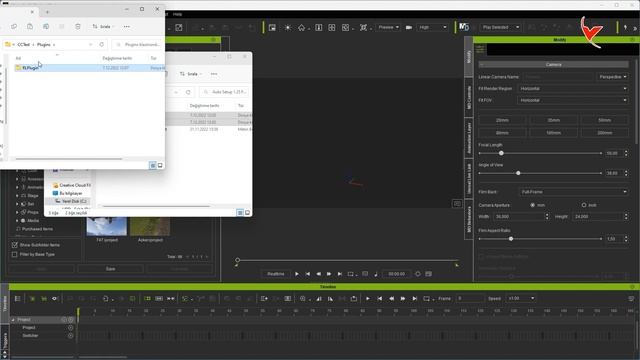Click the camera icon beside the High dropdown
Image resolution: width=640 pixels, height=360 pixels.
pyautogui.click(x=409, y=27)
